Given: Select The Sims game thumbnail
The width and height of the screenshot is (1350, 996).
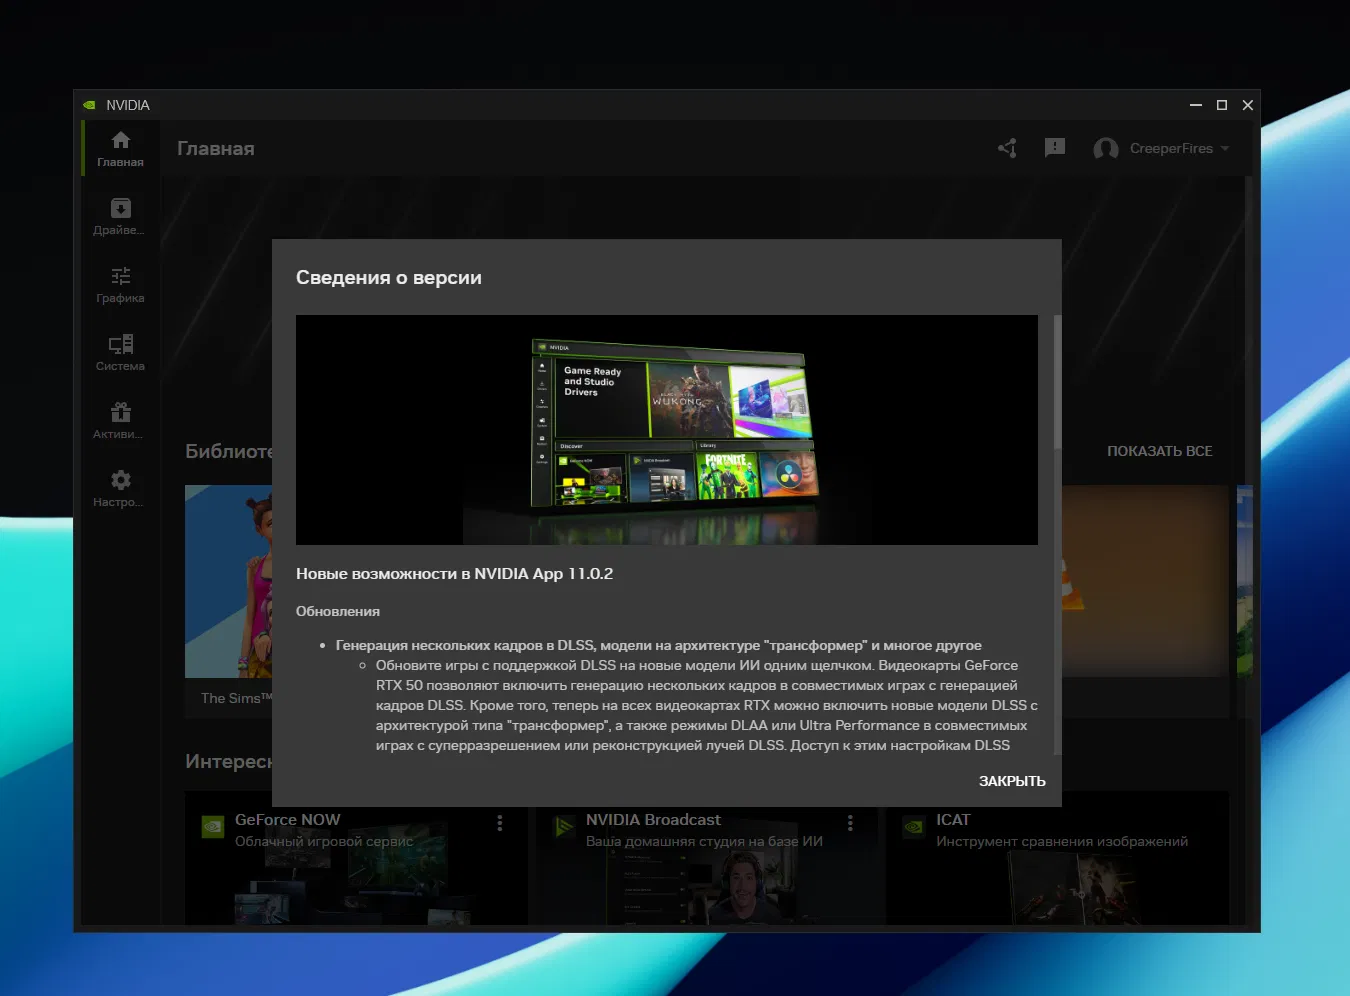Looking at the screenshot, I should point(228,581).
